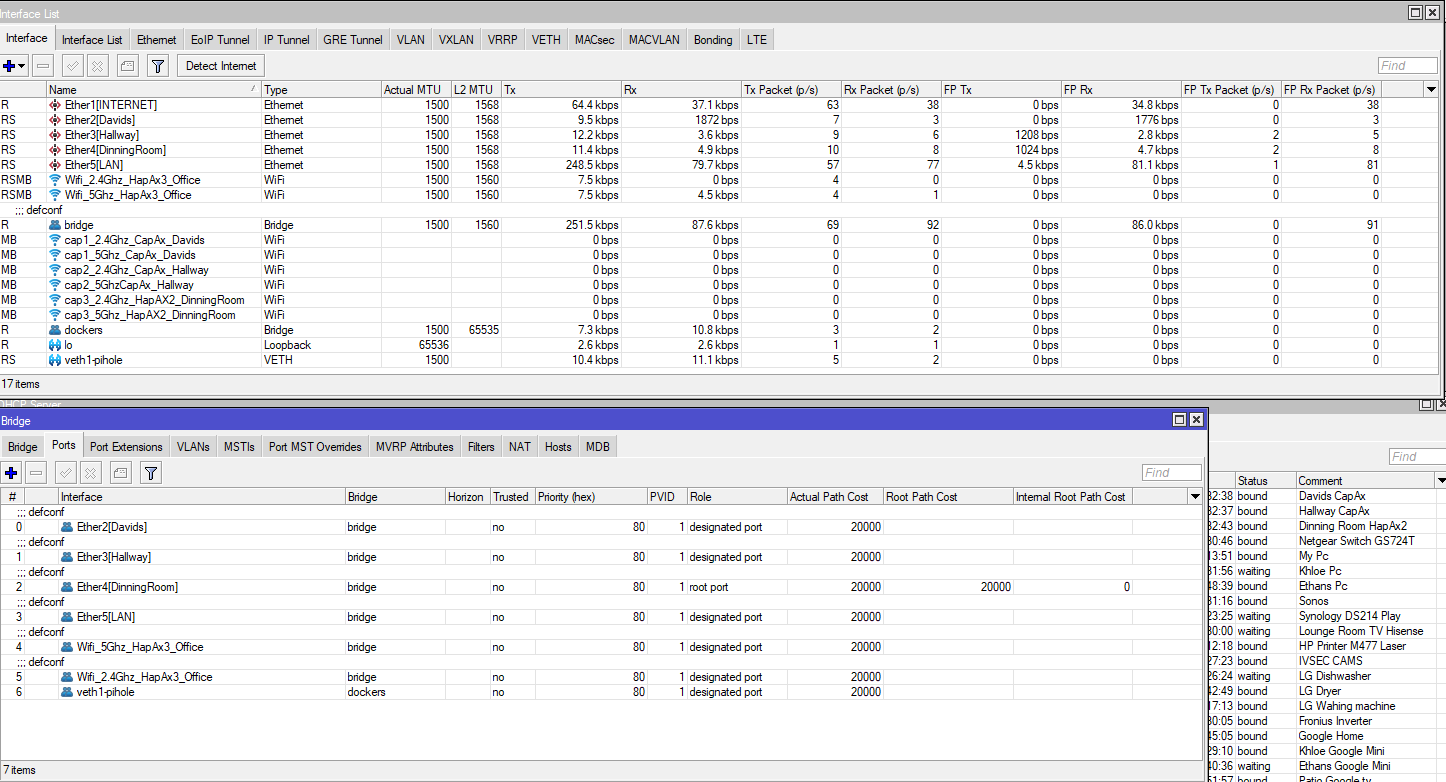Sort by the PVID column in Bridge Ports
The width and height of the screenshot is (1446, 782).
click(666, 497)
